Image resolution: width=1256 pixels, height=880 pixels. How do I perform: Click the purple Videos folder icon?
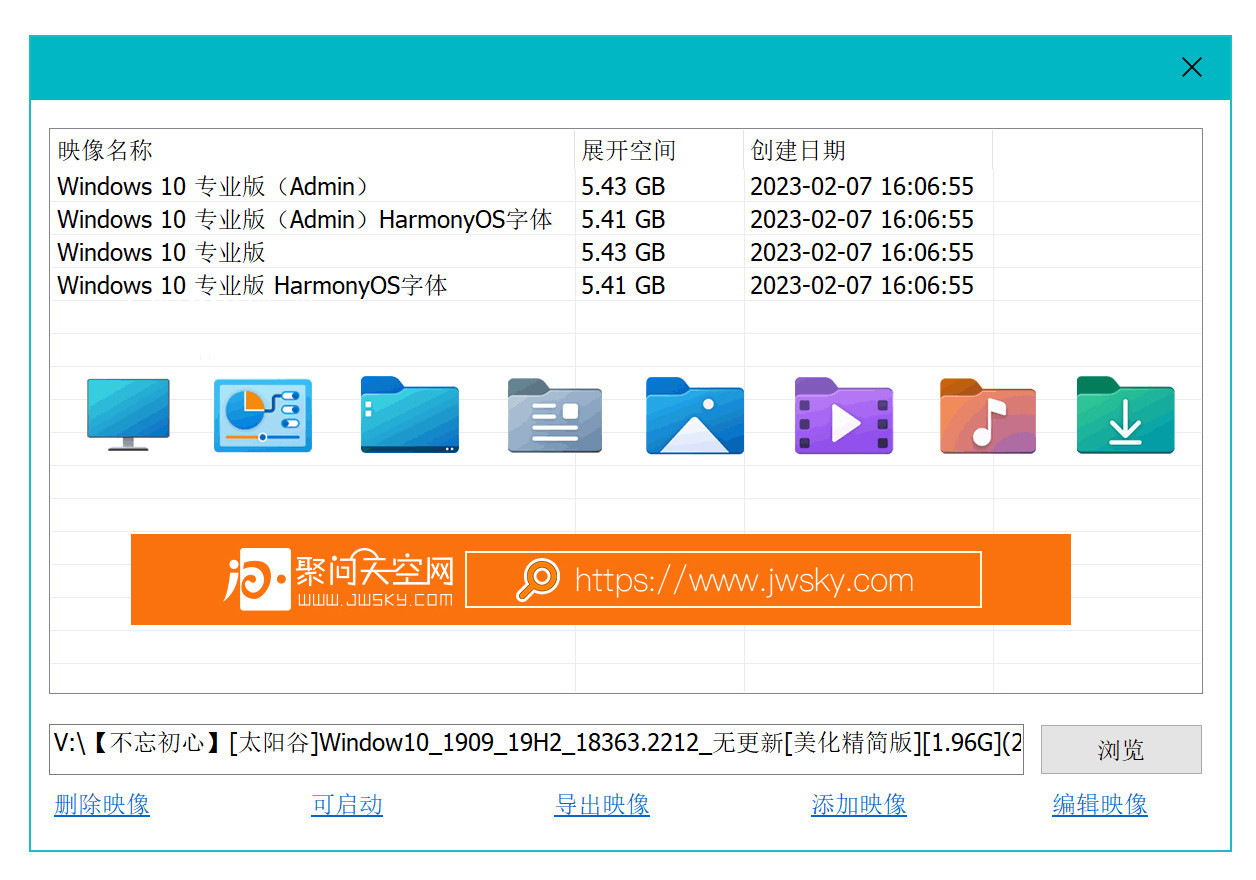point(843,416)
